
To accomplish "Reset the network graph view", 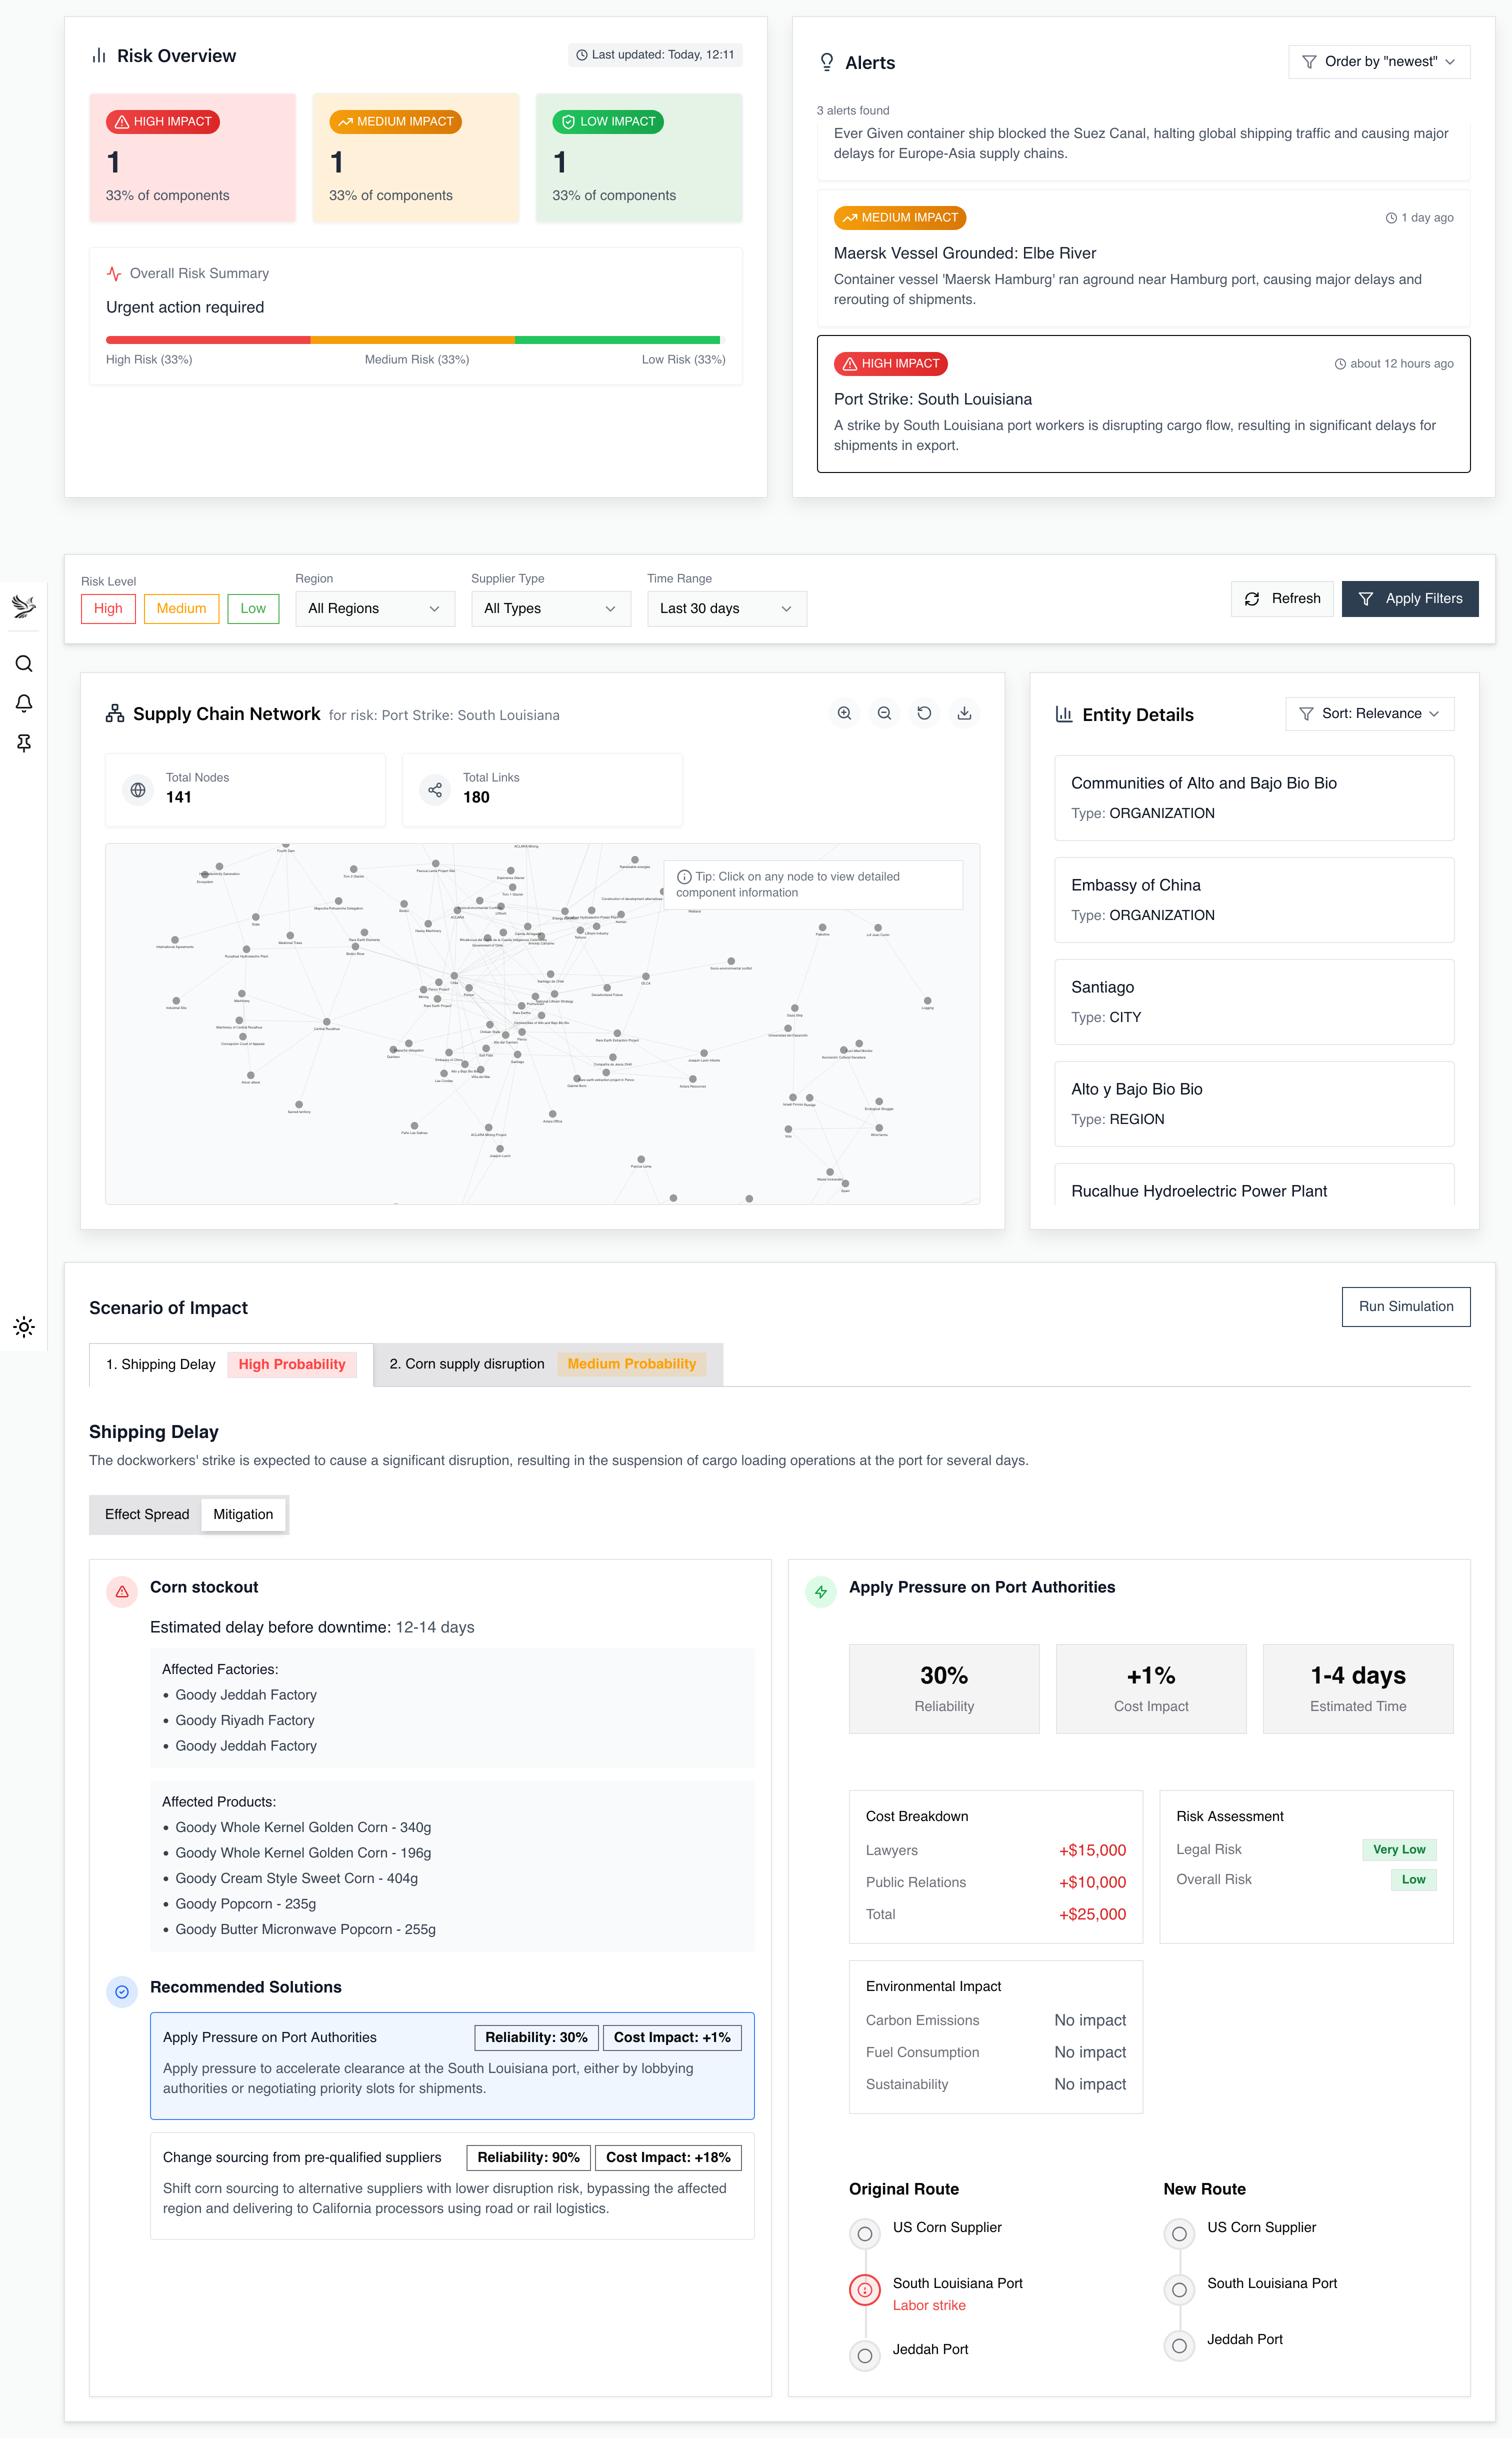I will [x=924, y=713].
